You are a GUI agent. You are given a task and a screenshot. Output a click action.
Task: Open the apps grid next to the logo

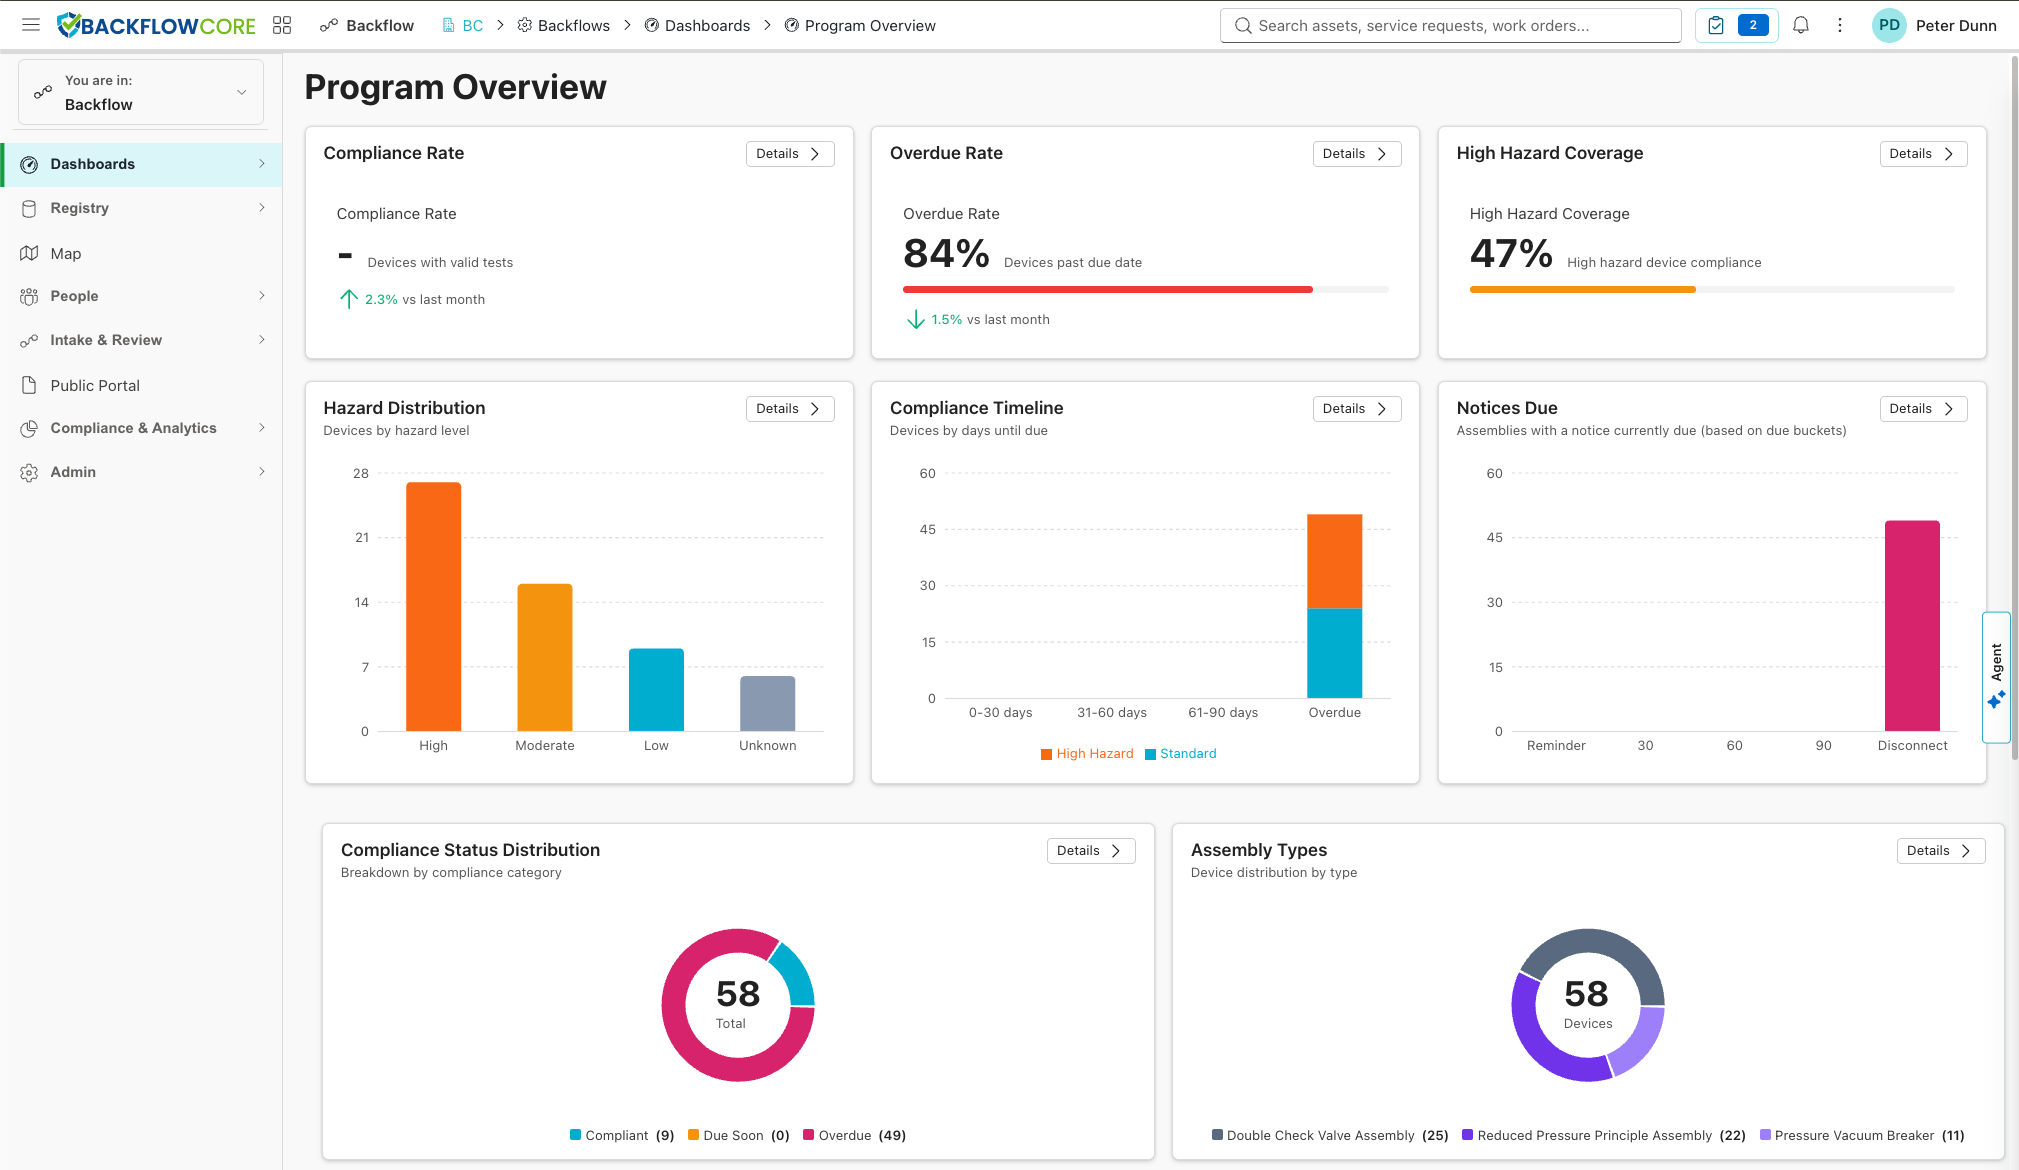[x=282, y=24]
